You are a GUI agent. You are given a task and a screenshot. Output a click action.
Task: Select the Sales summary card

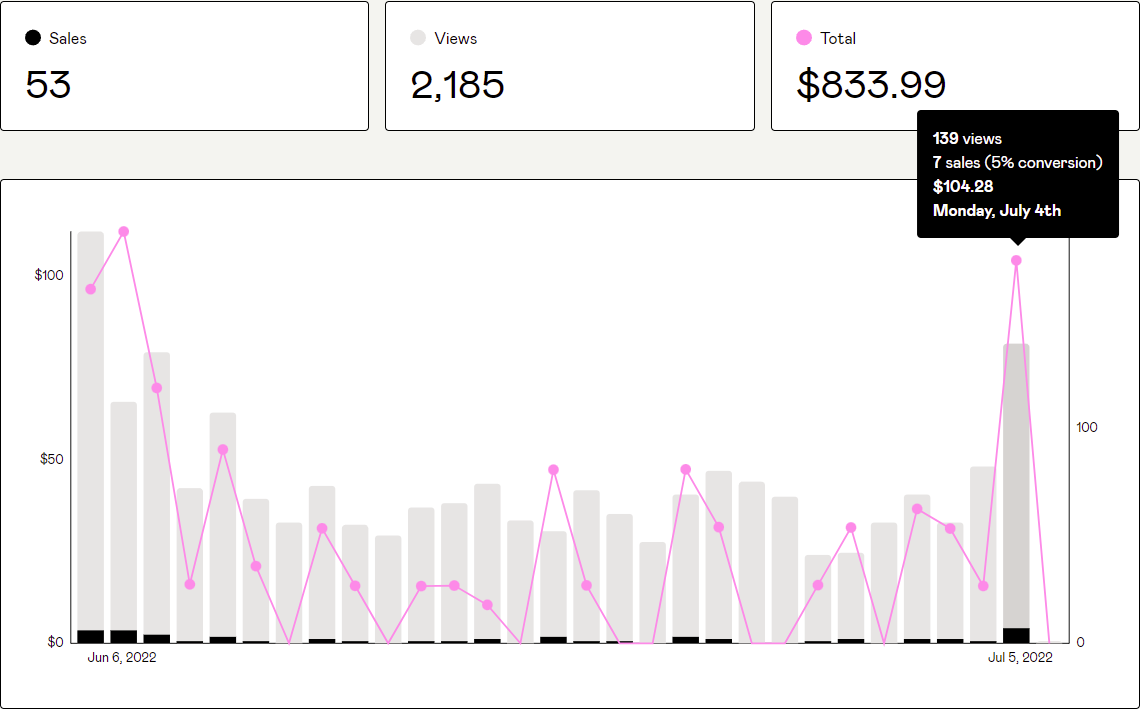point(185,66)
